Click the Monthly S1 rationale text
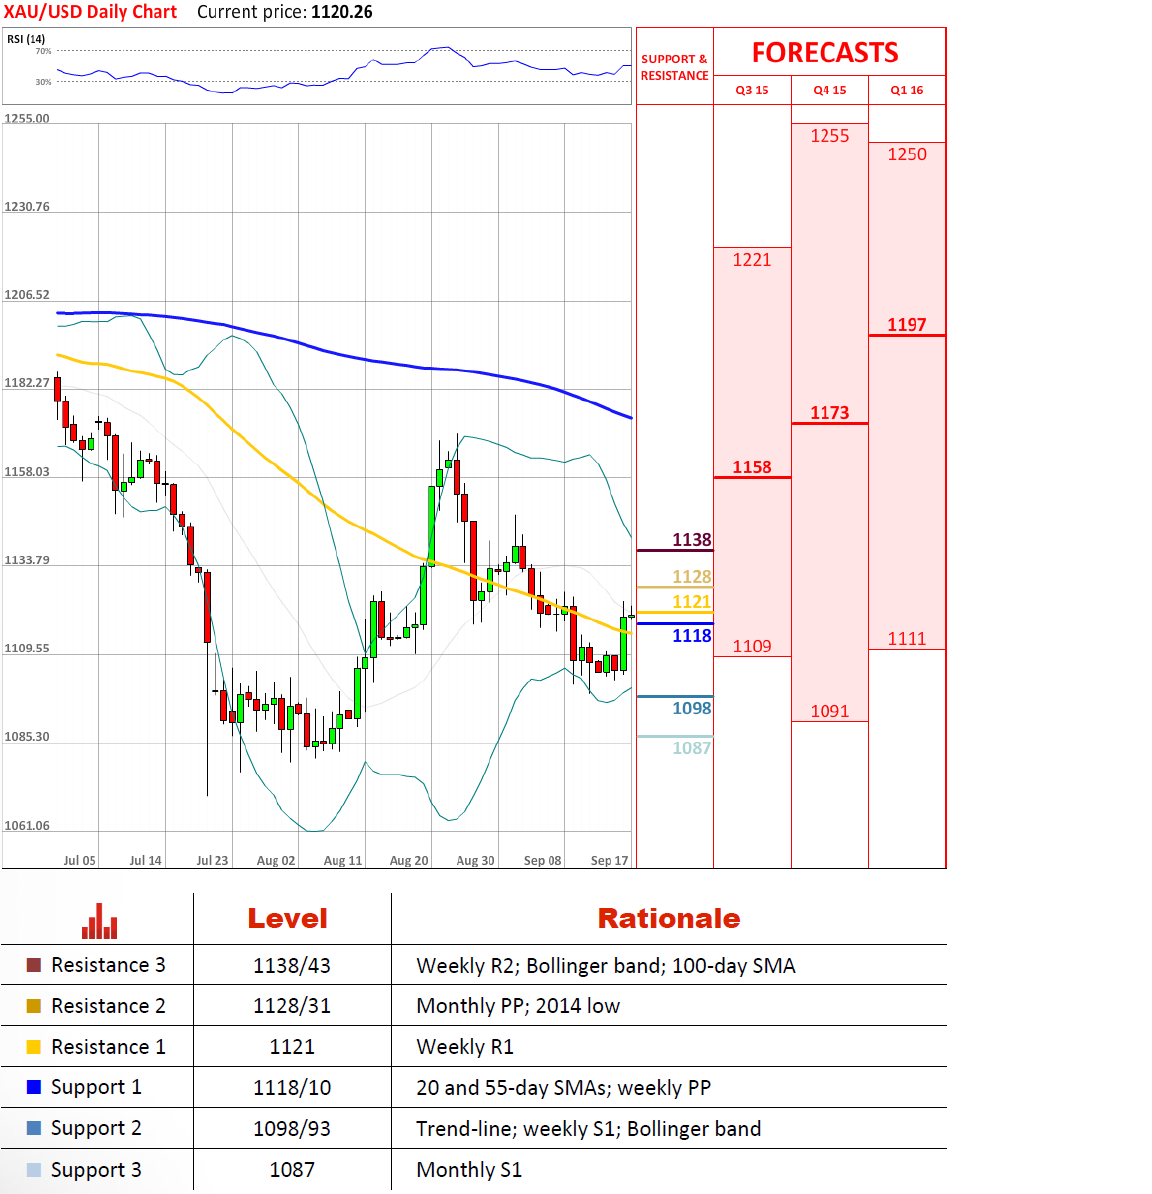This screenshot has height=1194, width=1152. pyautogui.click(x=469, y=1170)
